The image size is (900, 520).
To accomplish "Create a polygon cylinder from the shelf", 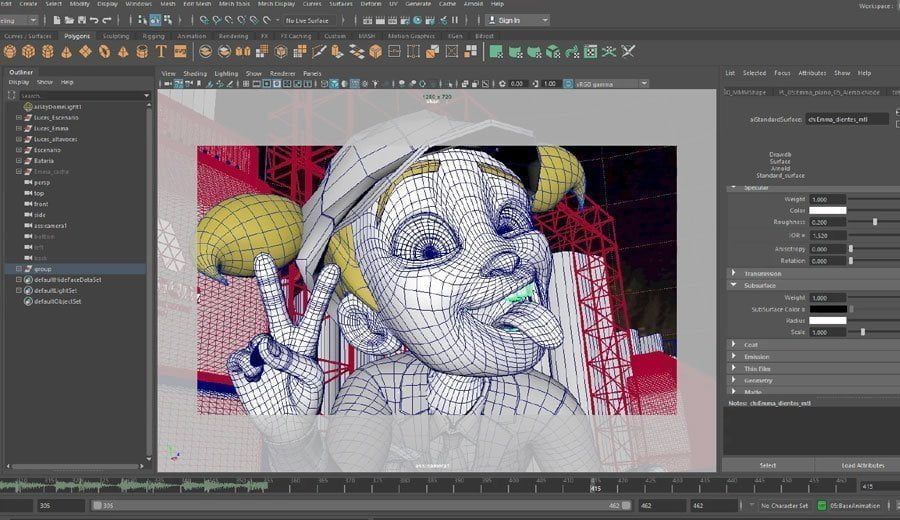I will [48, 52].
